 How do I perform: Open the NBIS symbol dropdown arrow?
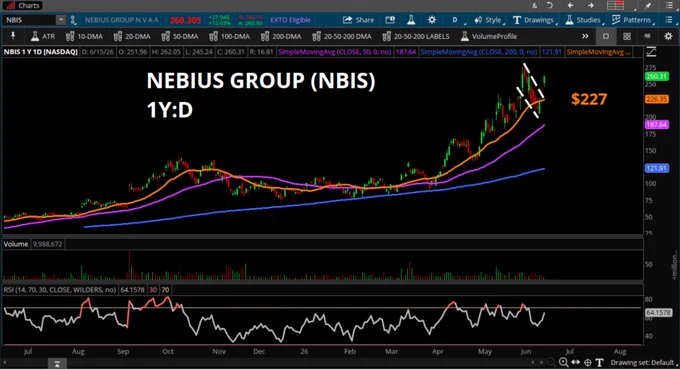(x=61, y=20)
